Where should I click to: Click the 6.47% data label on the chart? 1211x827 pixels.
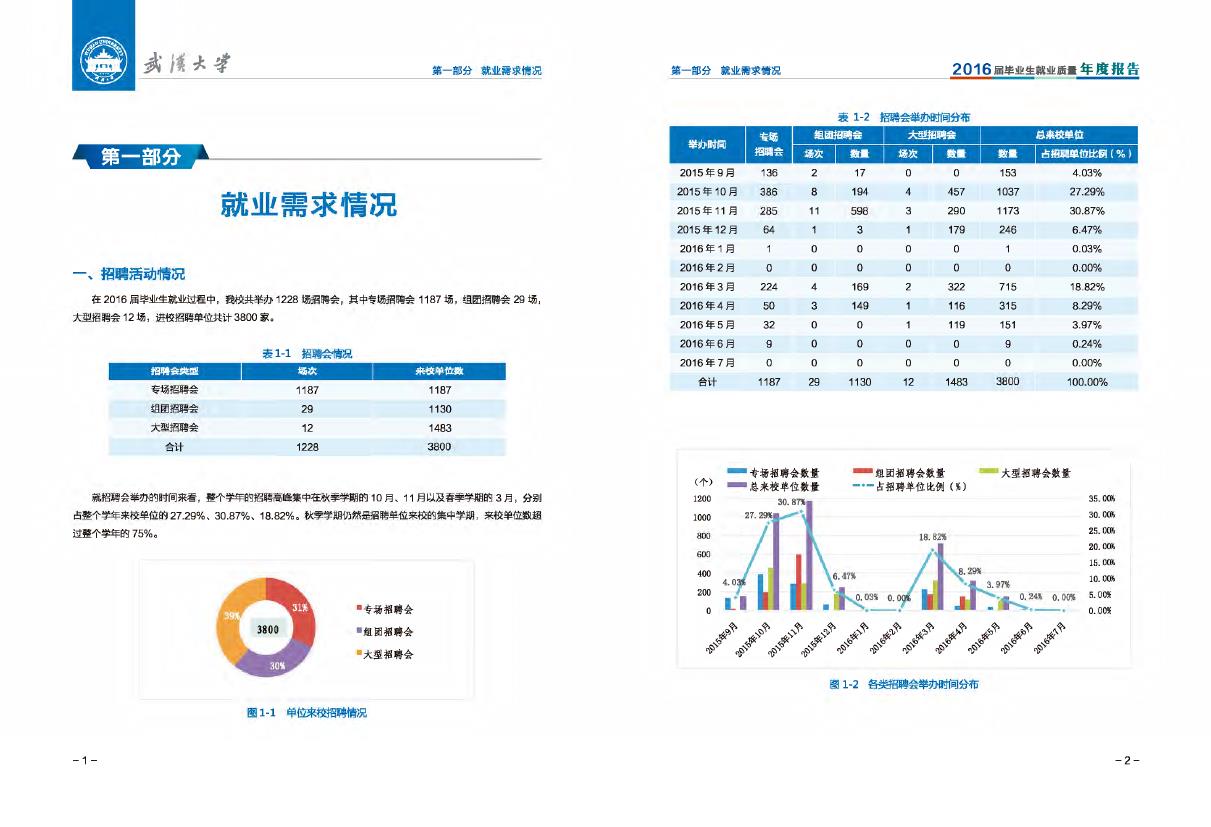(x=844, y=577)
